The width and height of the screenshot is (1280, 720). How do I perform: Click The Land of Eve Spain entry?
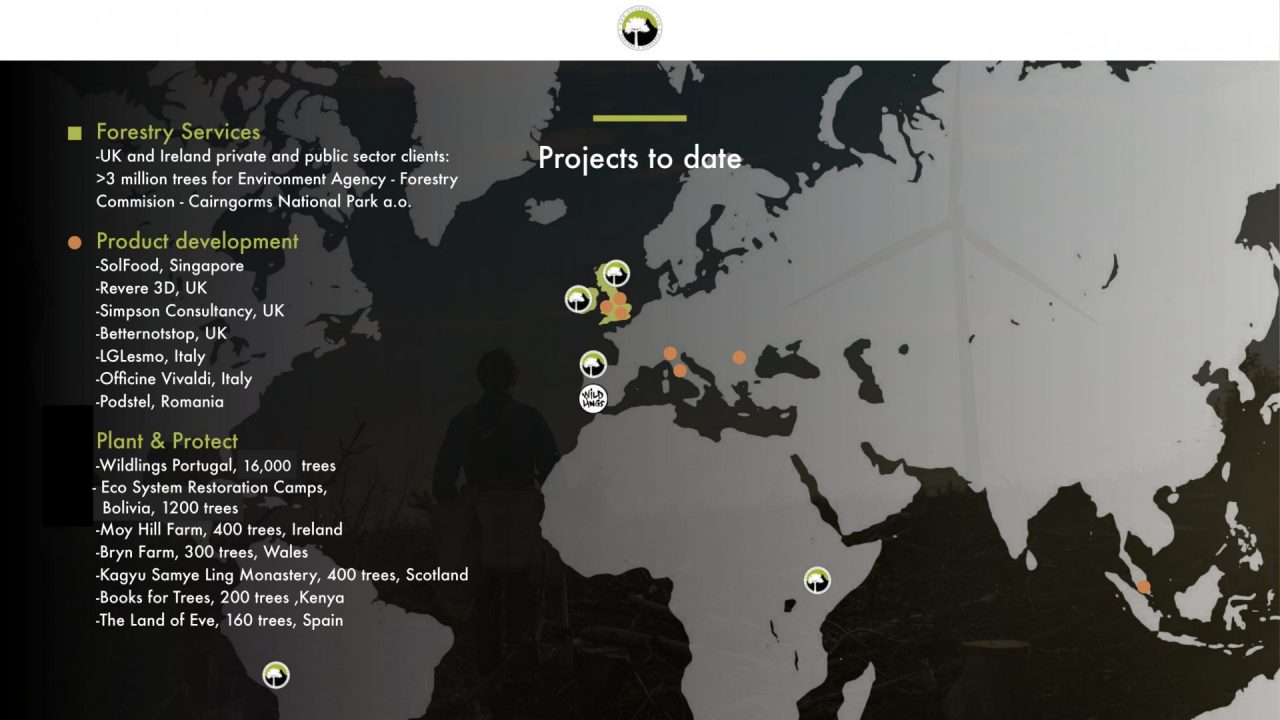click(x=220, y=621)
